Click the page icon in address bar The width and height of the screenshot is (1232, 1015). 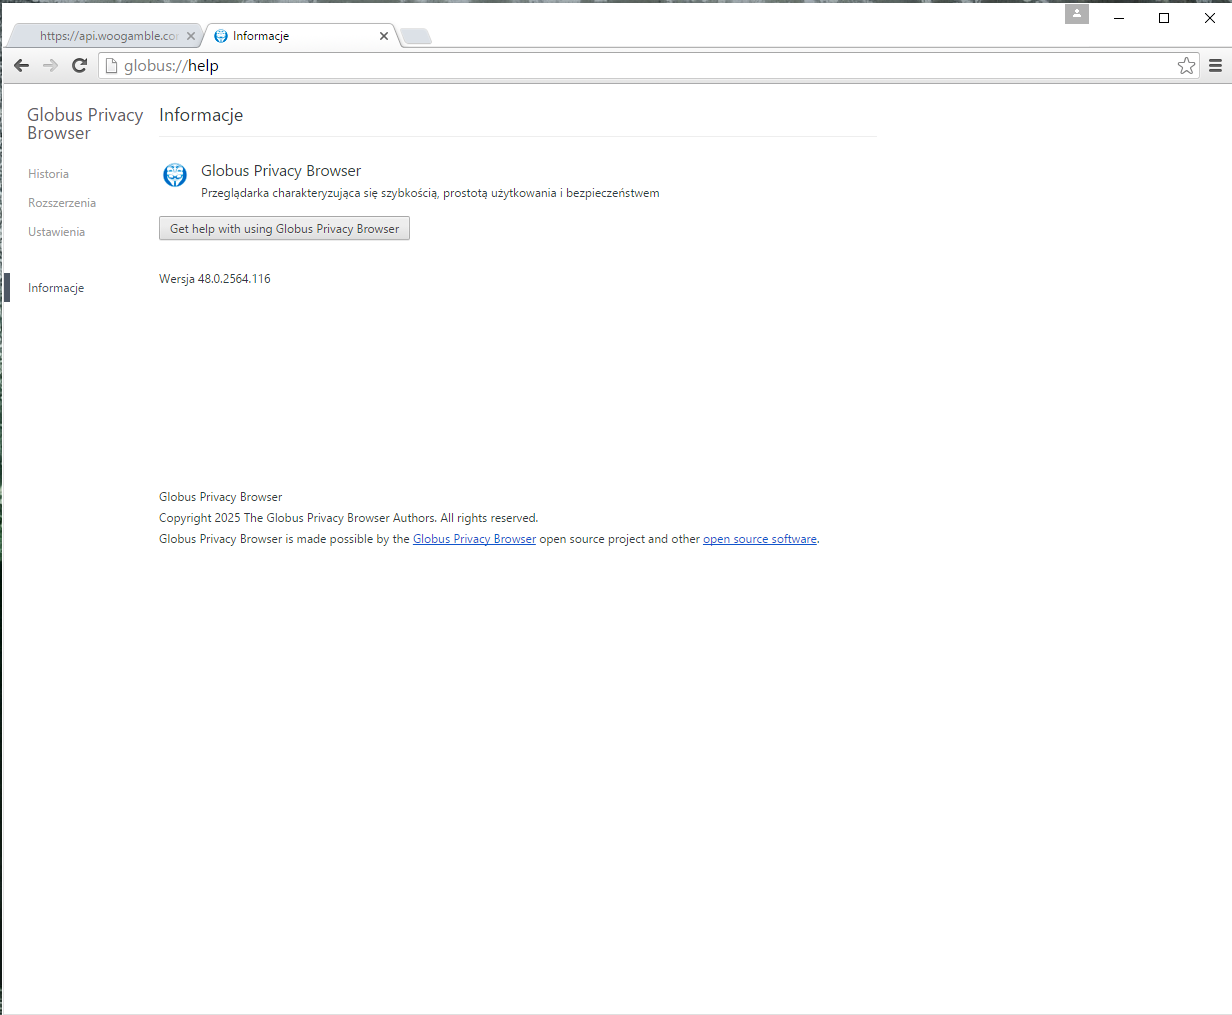point(112,66)
